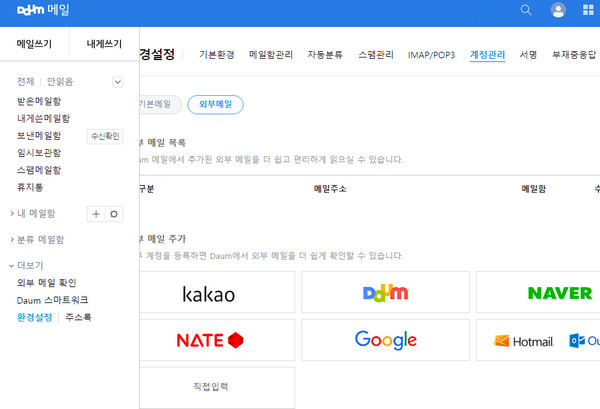Open 스팸메일함 spam folder
Viewport: 600px width, 409px height.
39,170
